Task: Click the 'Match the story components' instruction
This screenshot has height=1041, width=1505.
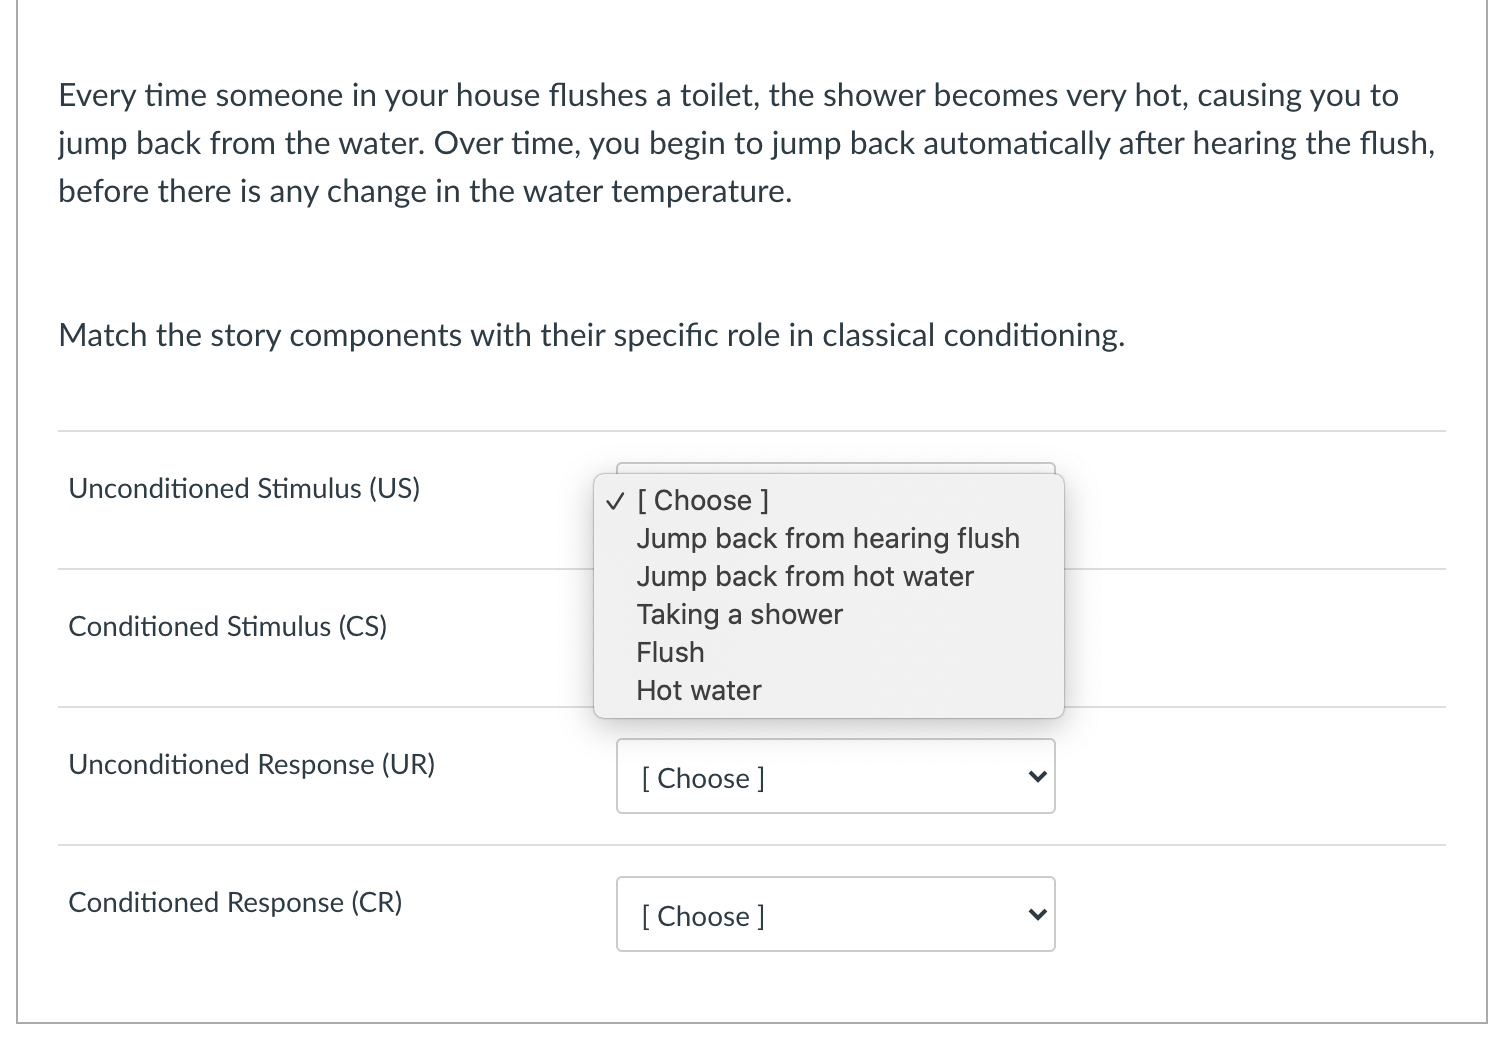Action: point(591,335)
